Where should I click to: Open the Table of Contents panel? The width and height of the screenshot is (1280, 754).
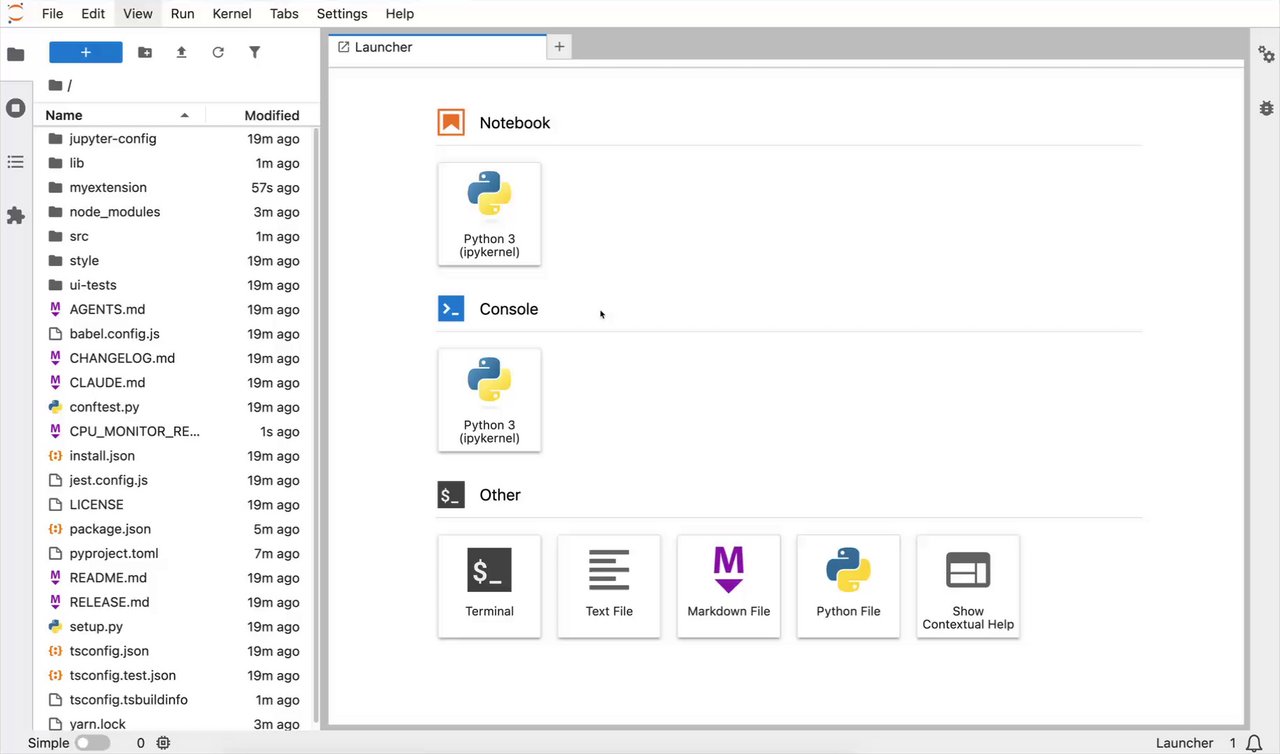pyautogui.click(x=16, y=162)
